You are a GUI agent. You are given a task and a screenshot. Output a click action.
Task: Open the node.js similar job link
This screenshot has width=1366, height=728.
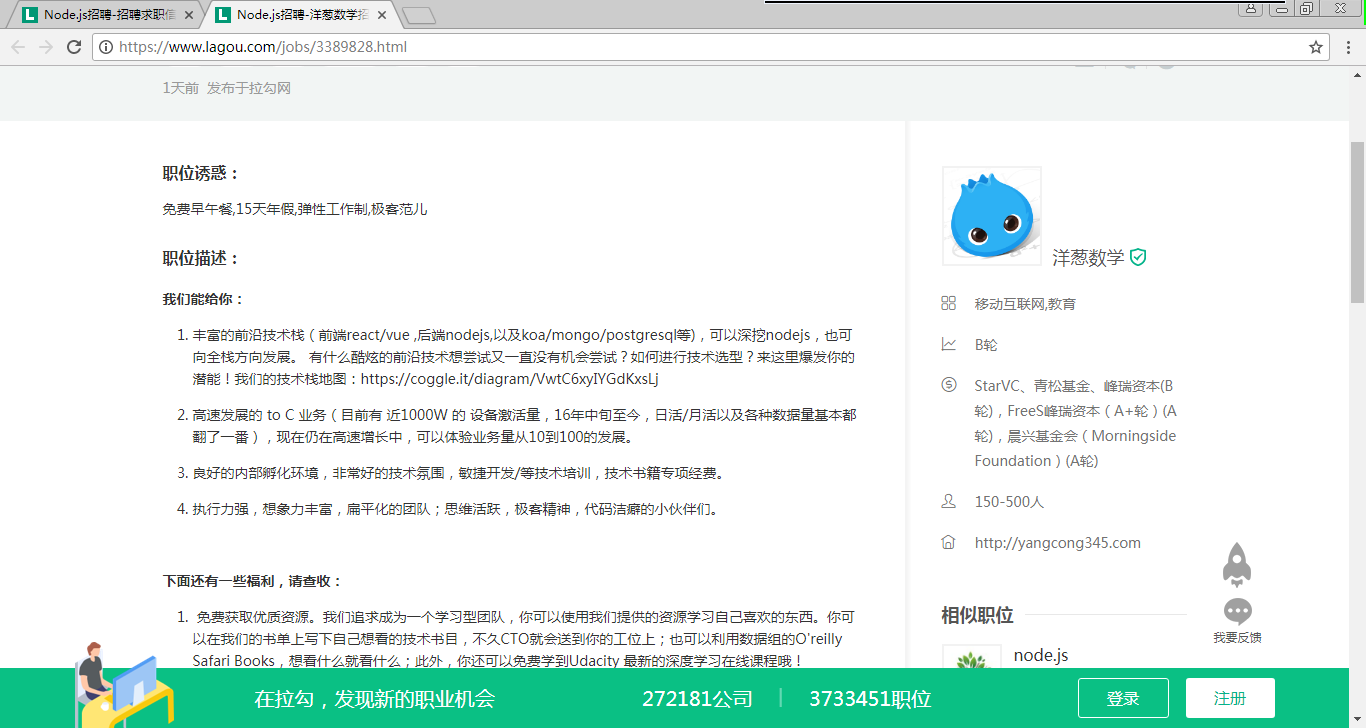click(x=1041, y=655)
